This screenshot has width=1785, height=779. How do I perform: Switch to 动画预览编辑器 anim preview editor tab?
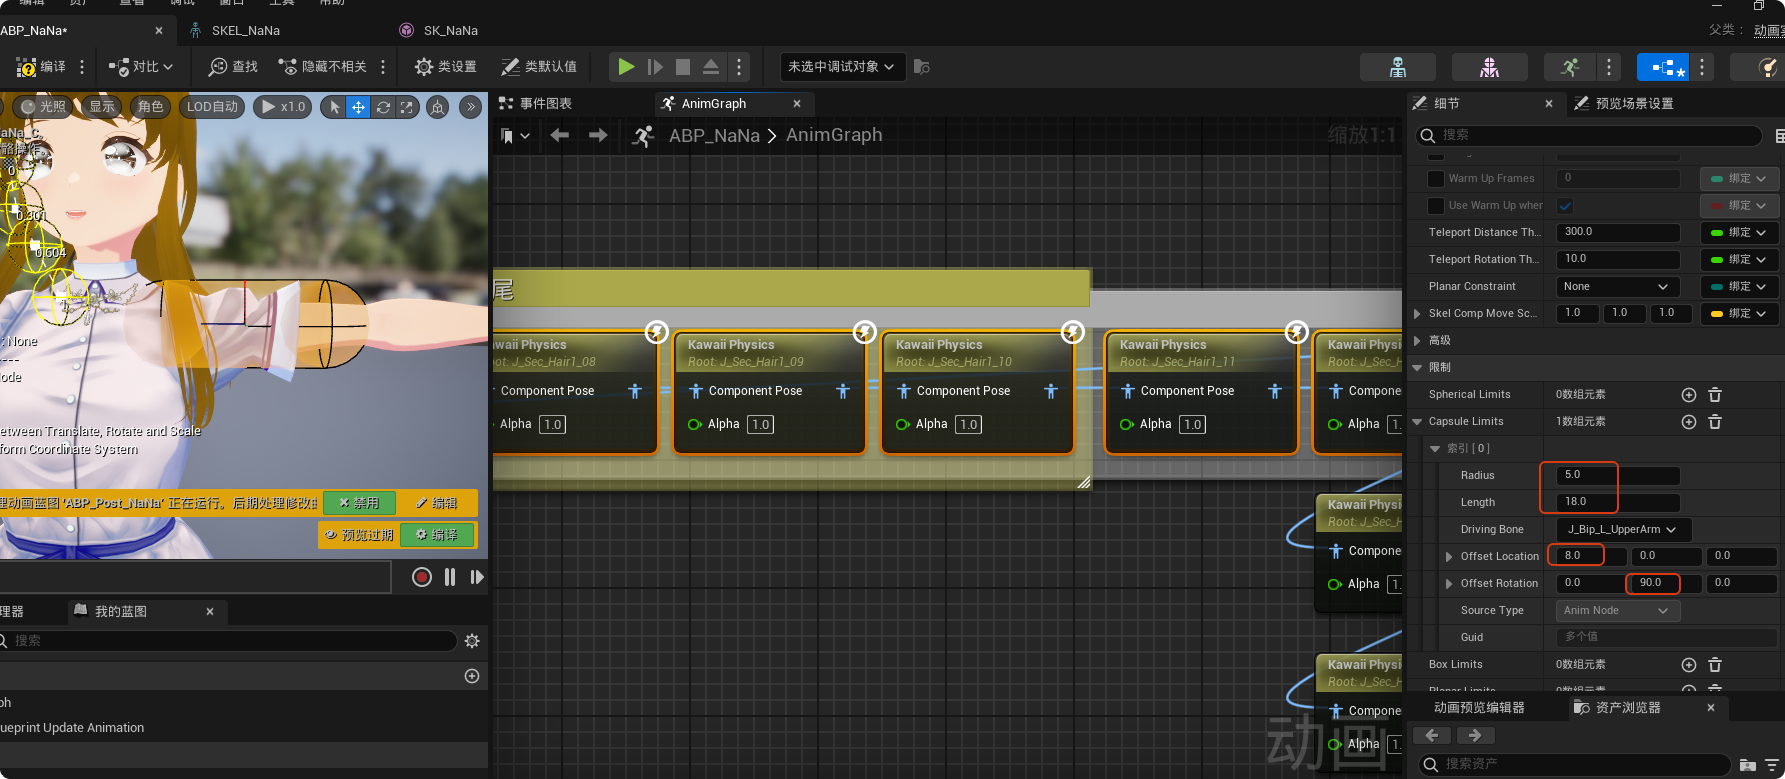(x=1479, y=708)
